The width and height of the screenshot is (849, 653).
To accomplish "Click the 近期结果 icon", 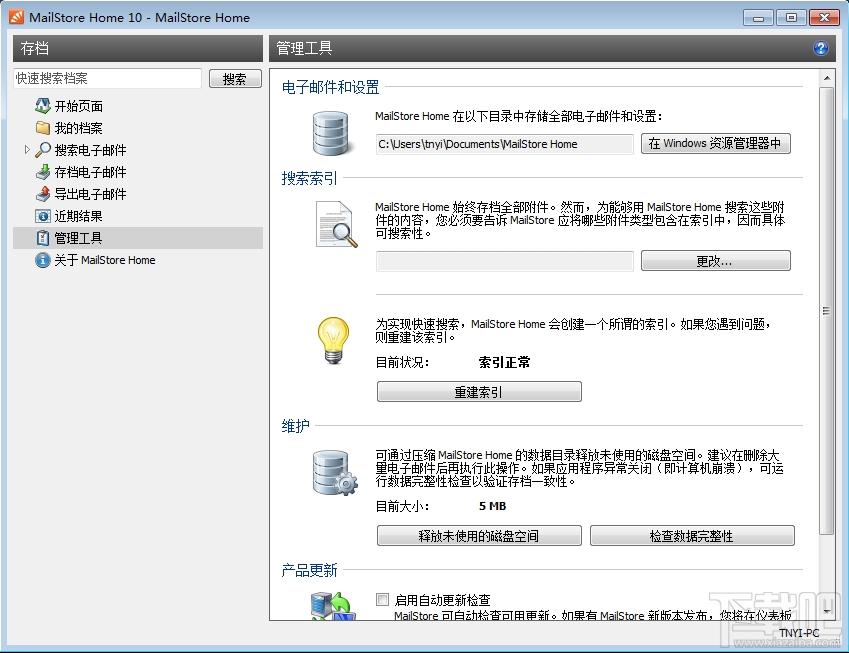I will point(43,216).
